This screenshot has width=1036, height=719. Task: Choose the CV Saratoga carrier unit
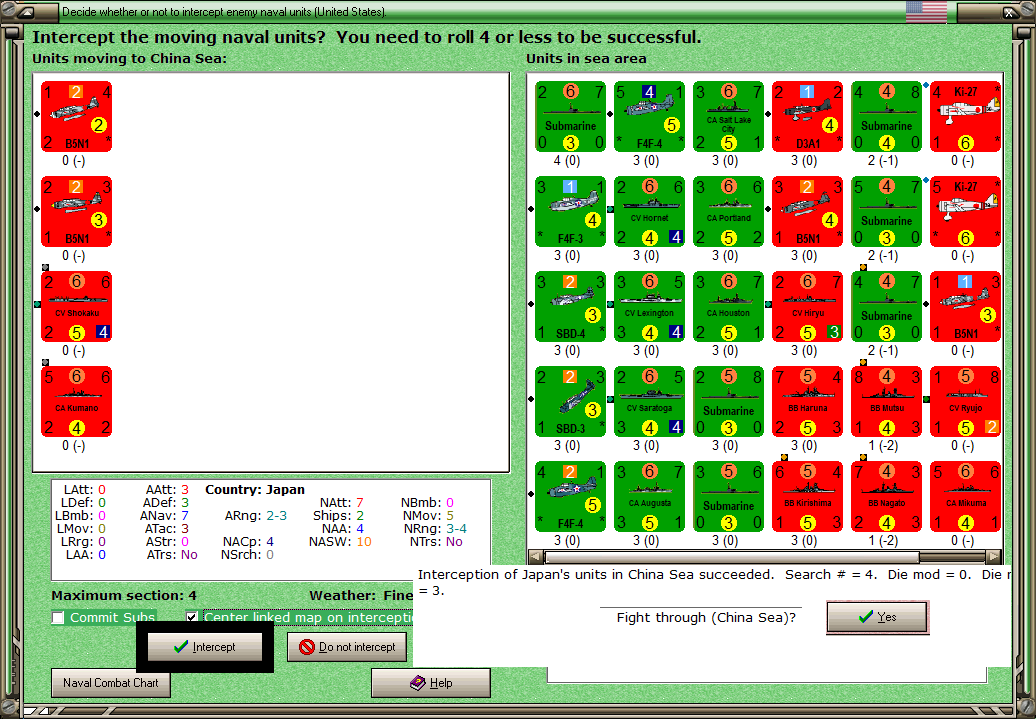(x=649, y=402)
